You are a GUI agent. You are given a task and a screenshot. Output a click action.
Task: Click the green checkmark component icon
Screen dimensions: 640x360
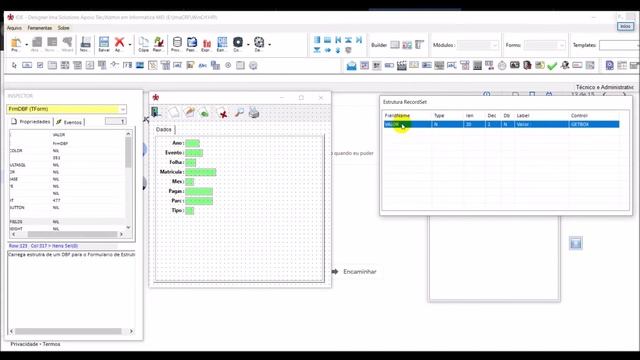coord(552,65)
